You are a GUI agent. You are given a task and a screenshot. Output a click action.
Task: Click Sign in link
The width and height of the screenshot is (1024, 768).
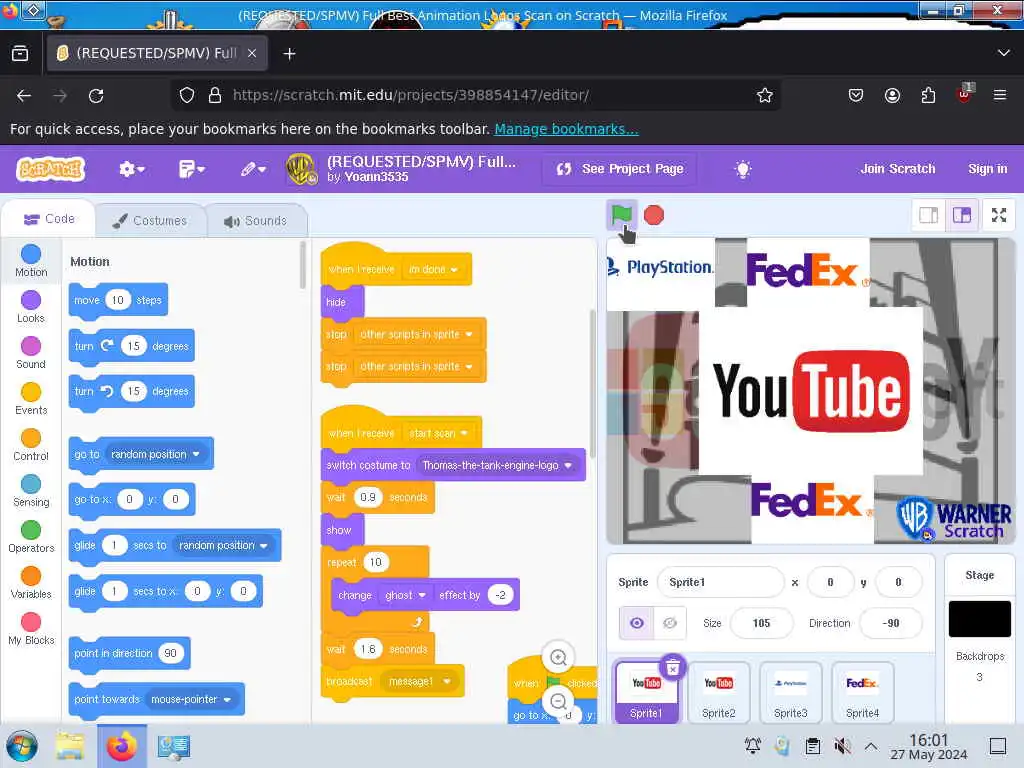(987, 169)
